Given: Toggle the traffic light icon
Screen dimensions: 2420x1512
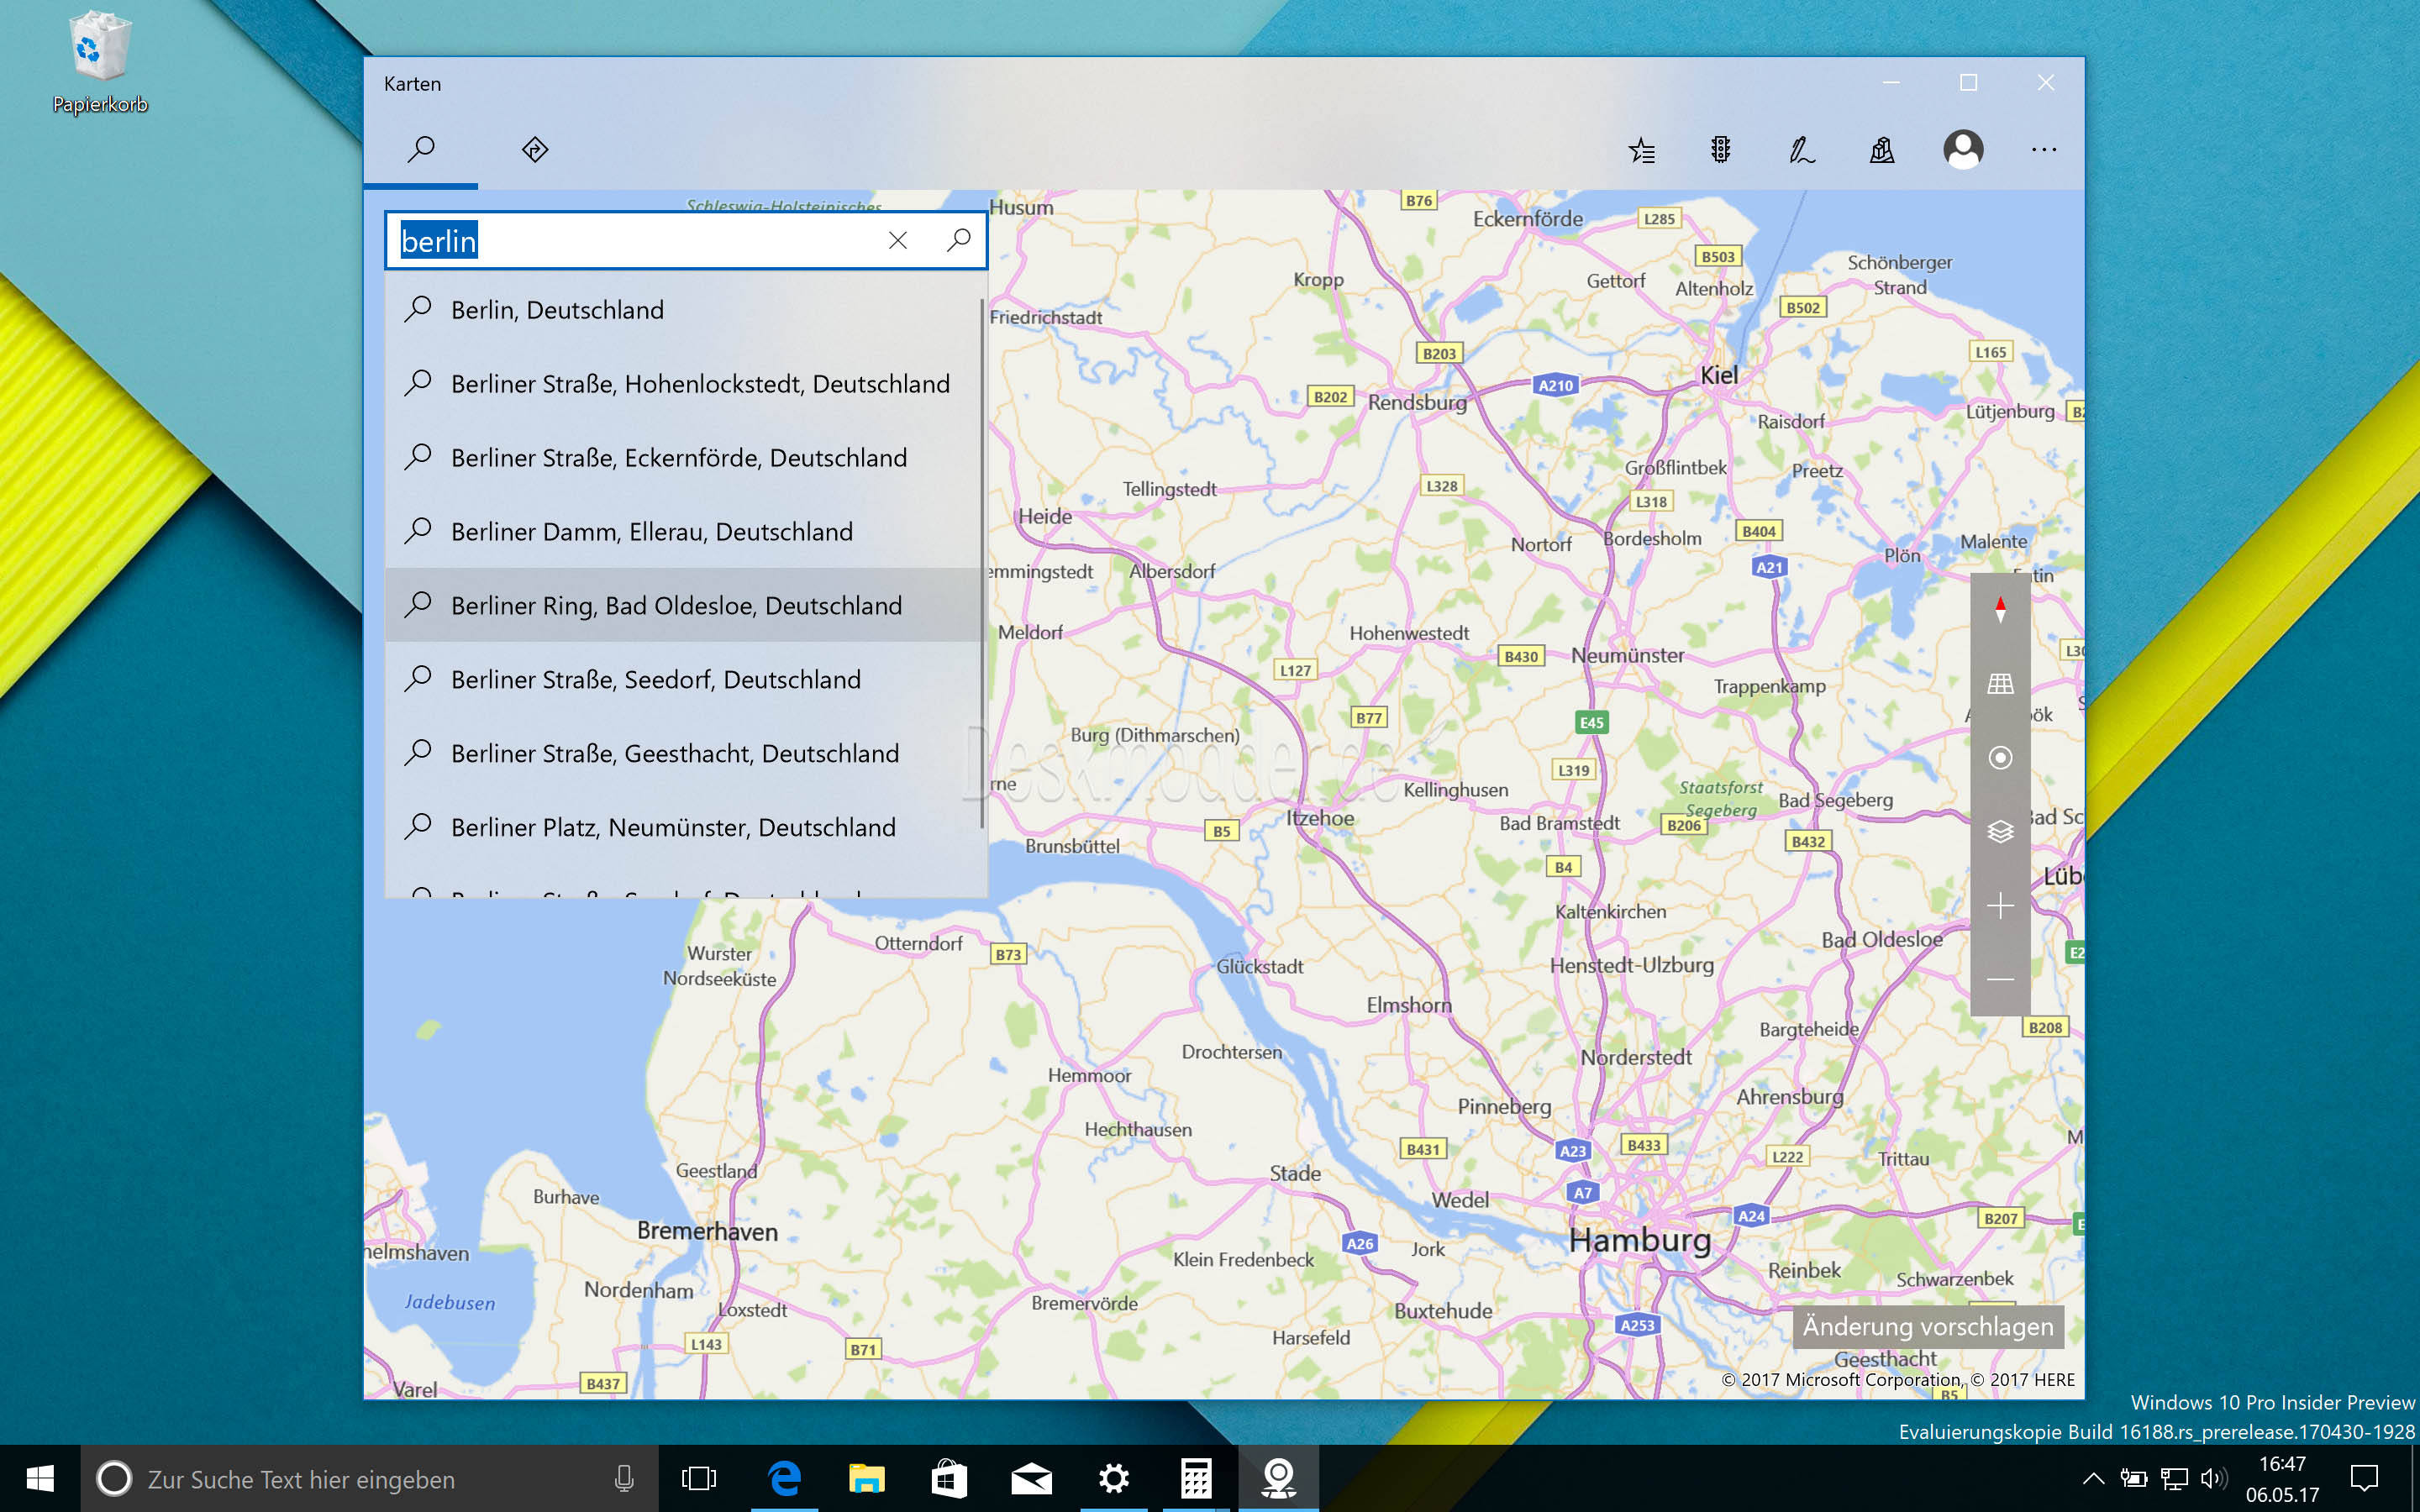Looking at the screenshot, I should (x=1720, y=150).
